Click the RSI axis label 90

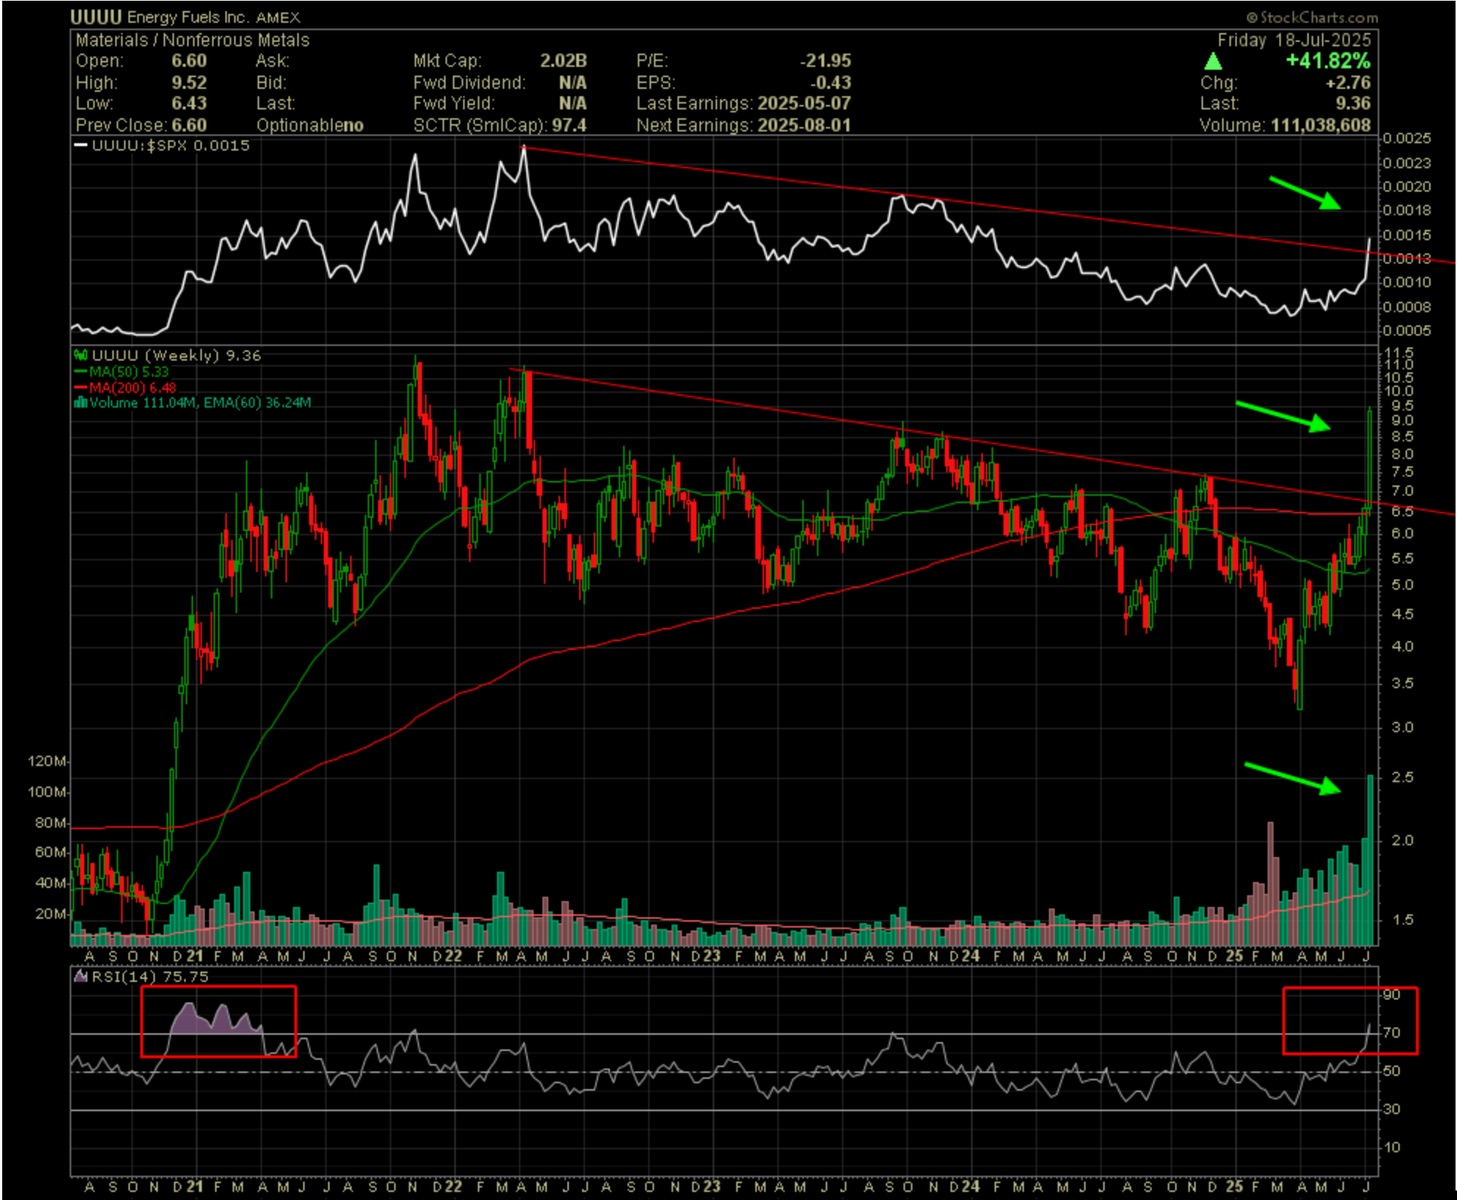click(1391, 995)
